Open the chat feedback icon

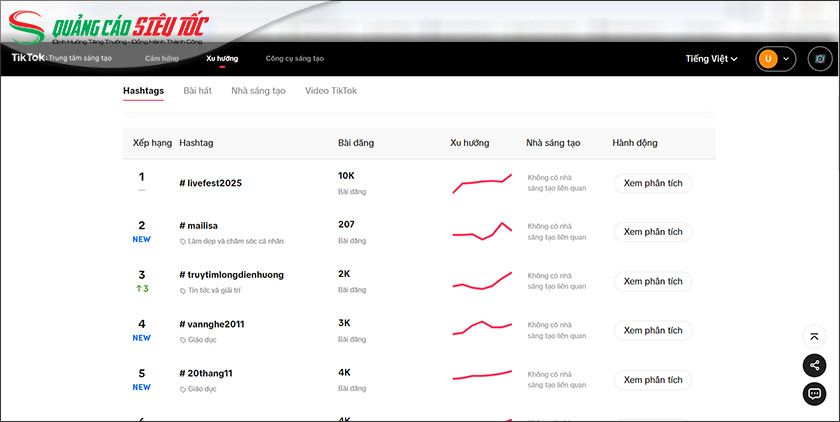(814, 394)
